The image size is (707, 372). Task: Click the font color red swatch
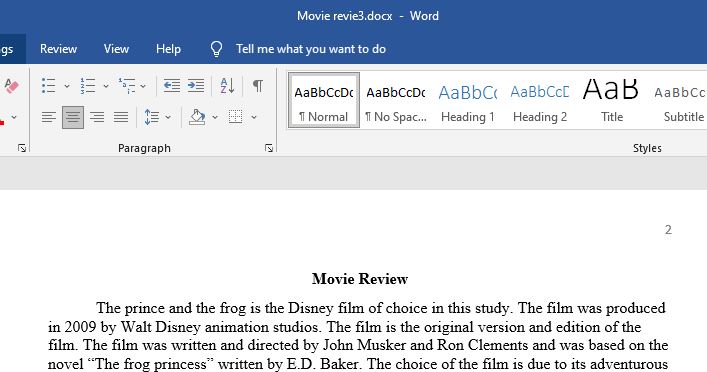[x=2, y=122]
